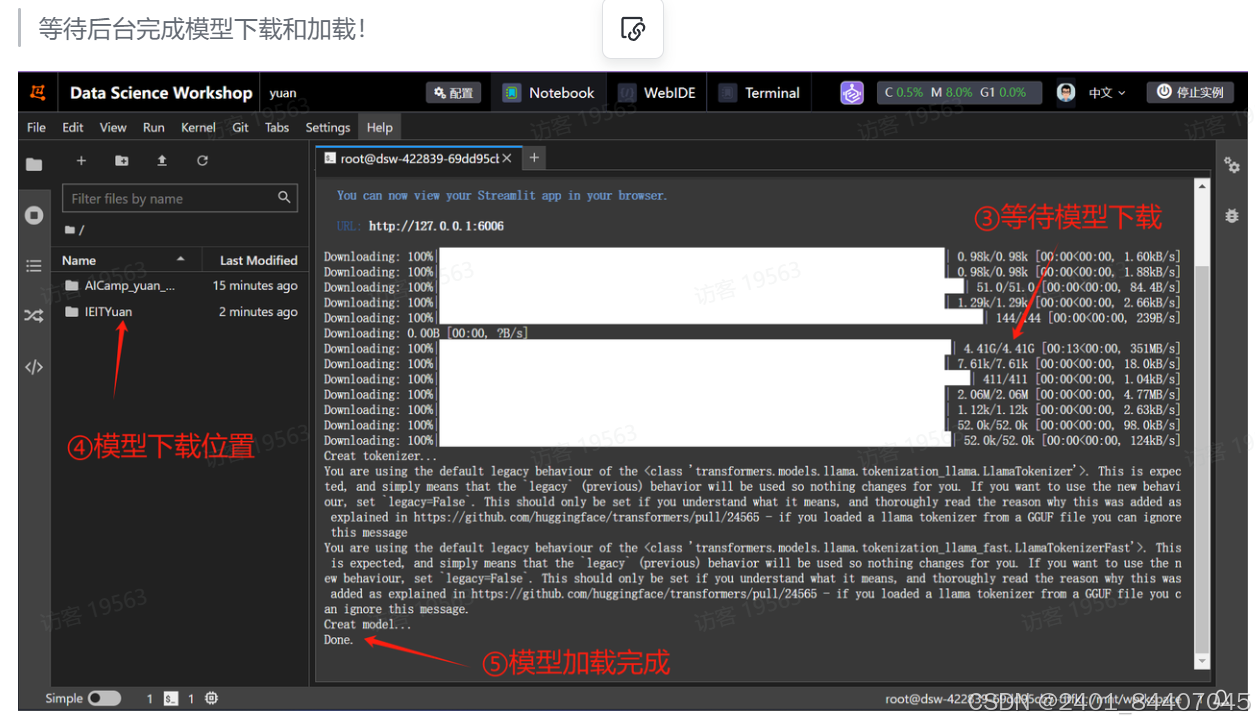This screenshot has width=1255, height=724.
Task: Open the Kernel menu
Action: point(198,127)
